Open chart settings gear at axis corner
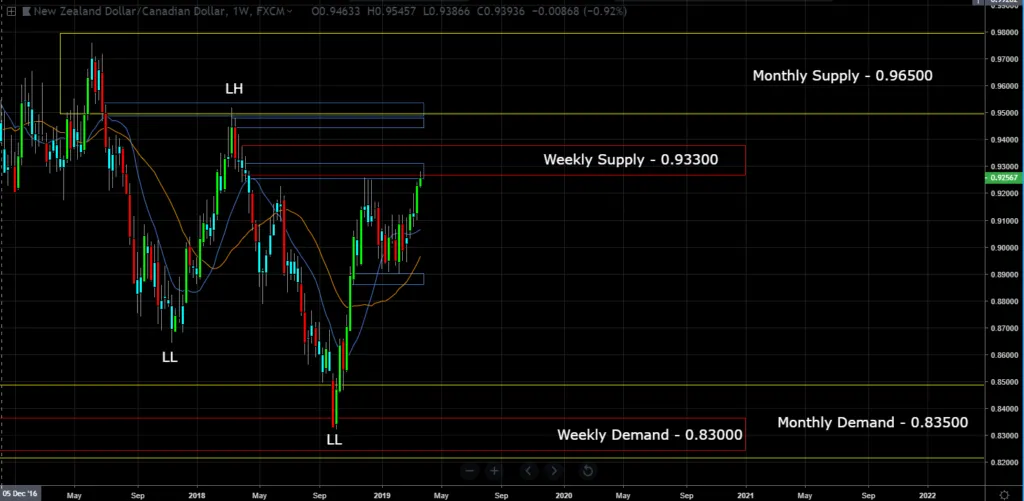The image size is (1024, 501). click(x=1005, y=494)
